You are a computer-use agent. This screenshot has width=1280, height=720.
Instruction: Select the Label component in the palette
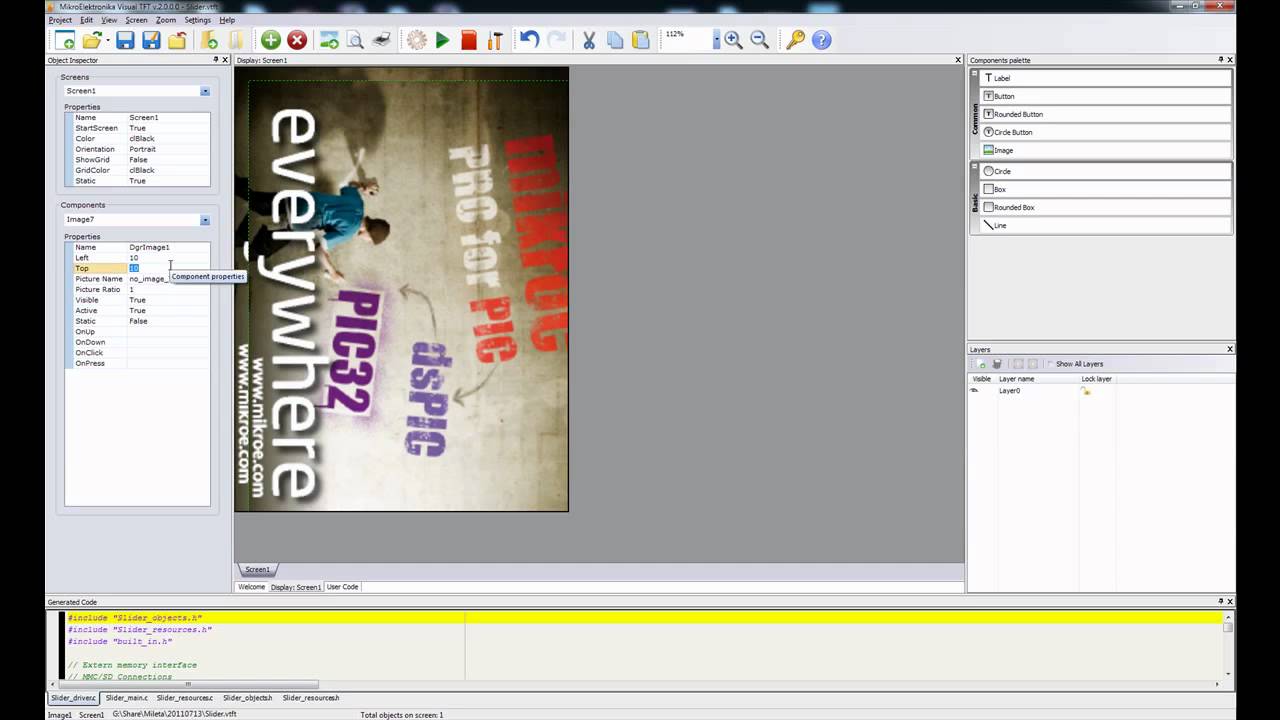[1106, 78]
